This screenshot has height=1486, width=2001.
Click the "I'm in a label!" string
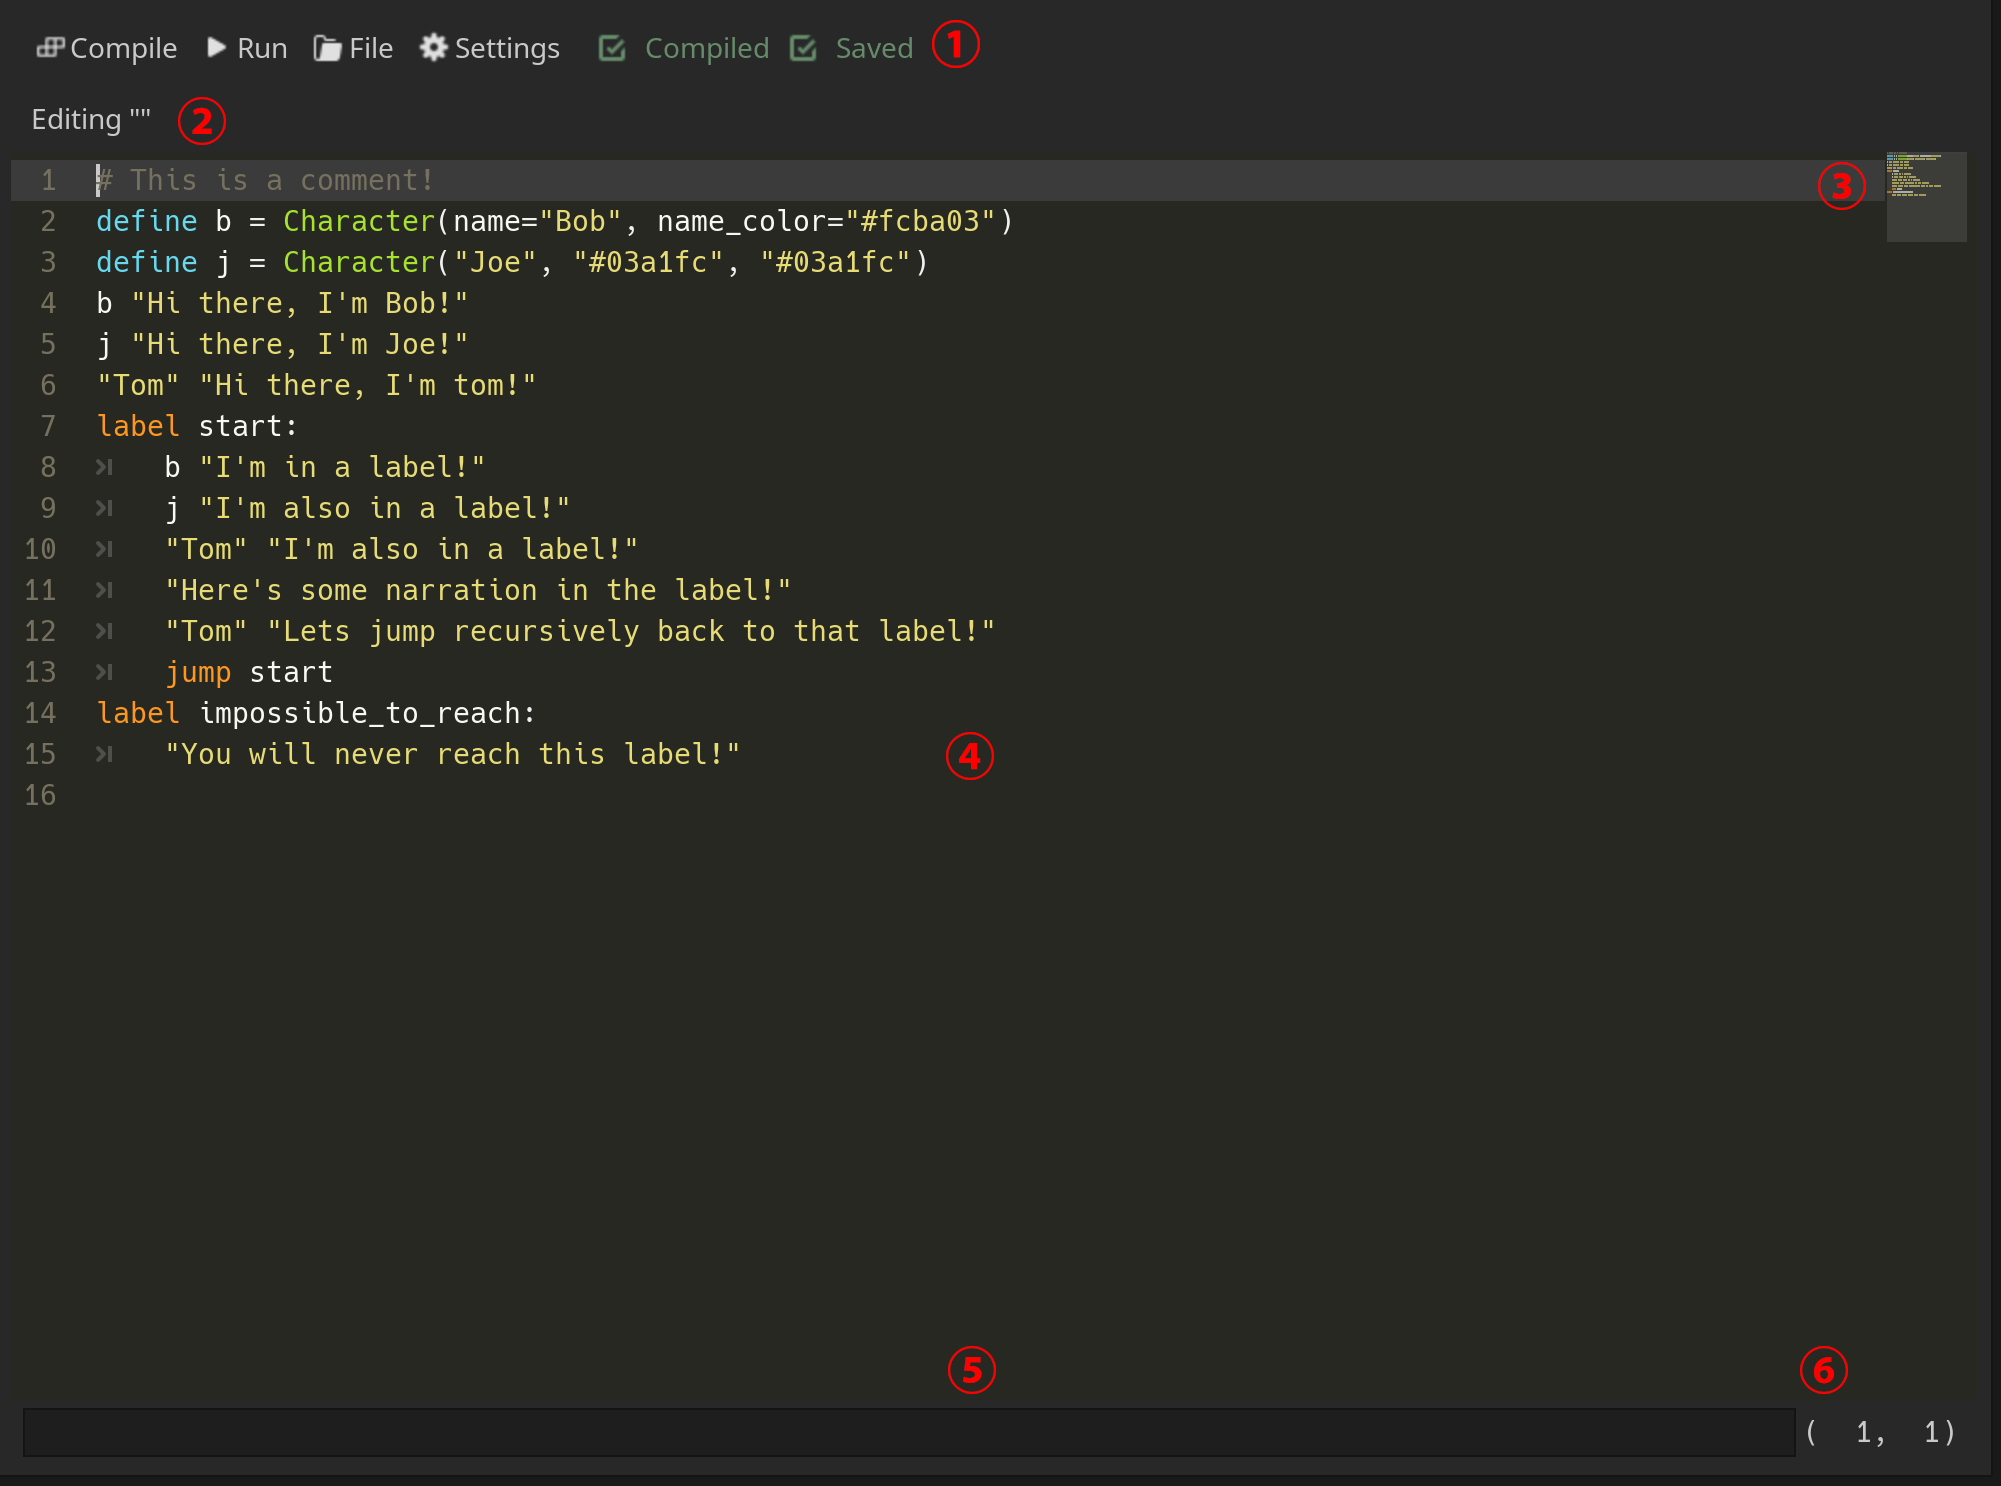342,467
